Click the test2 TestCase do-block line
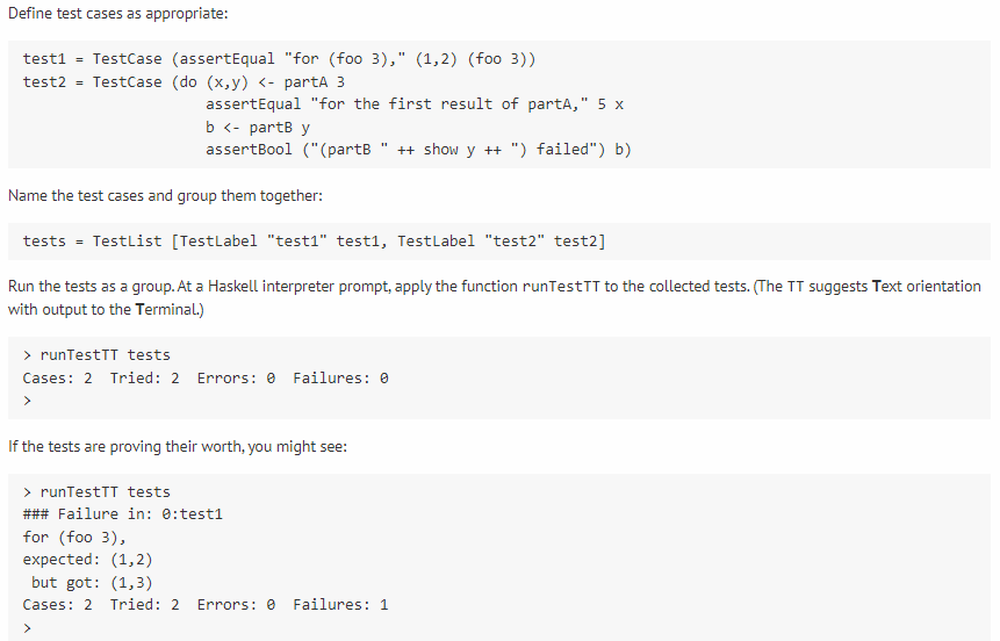 (x=184, y=82)
